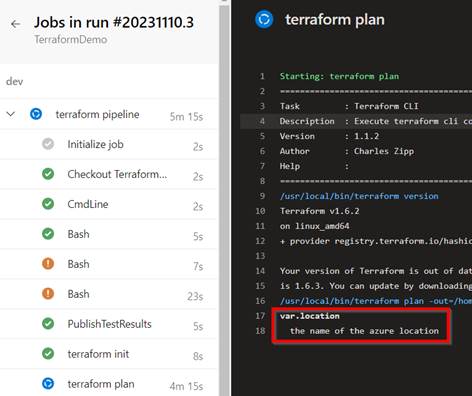Screen dimensions: 472x396
Task: Click the vertical scrollbar beside jobs list
Action: pyautogui.click(x=224, y=198)
